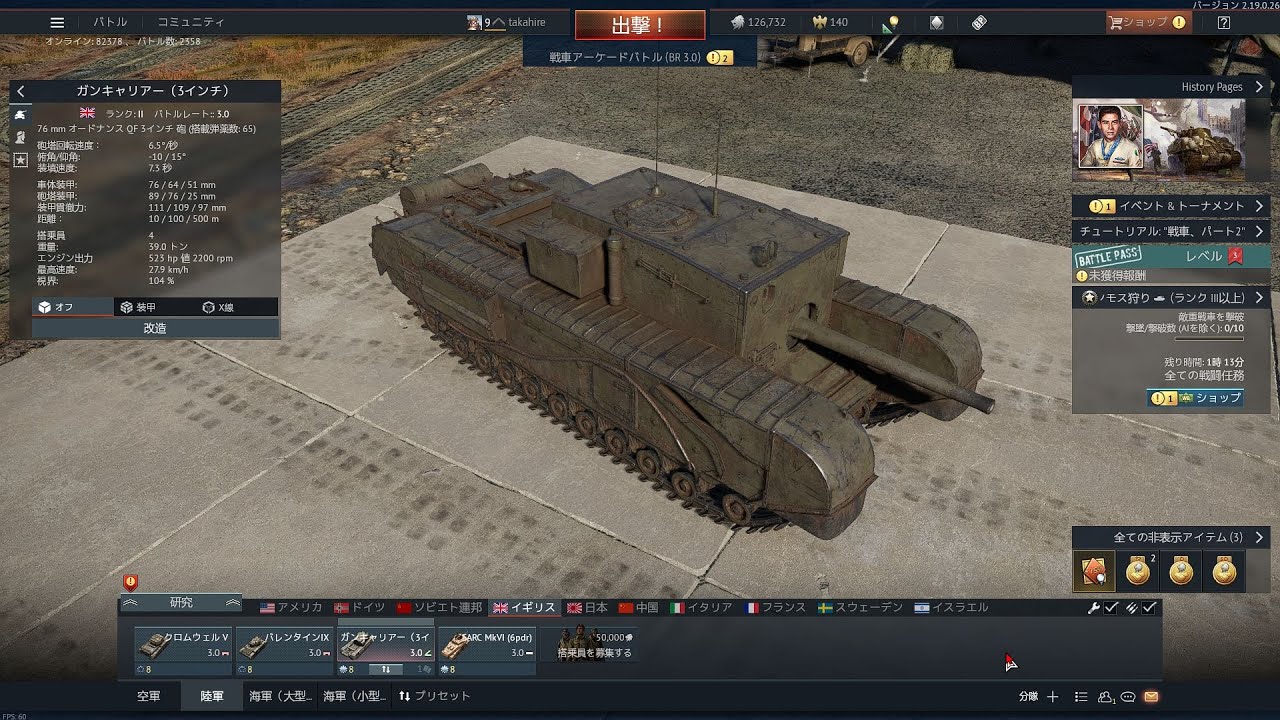This screenshot has width=1280, height=720.
Task: Click the 出撃! battle button
Action: (640, 25)
